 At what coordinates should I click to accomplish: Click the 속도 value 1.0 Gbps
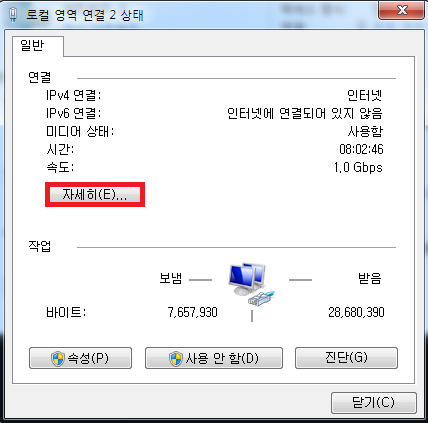click(358, 167)
